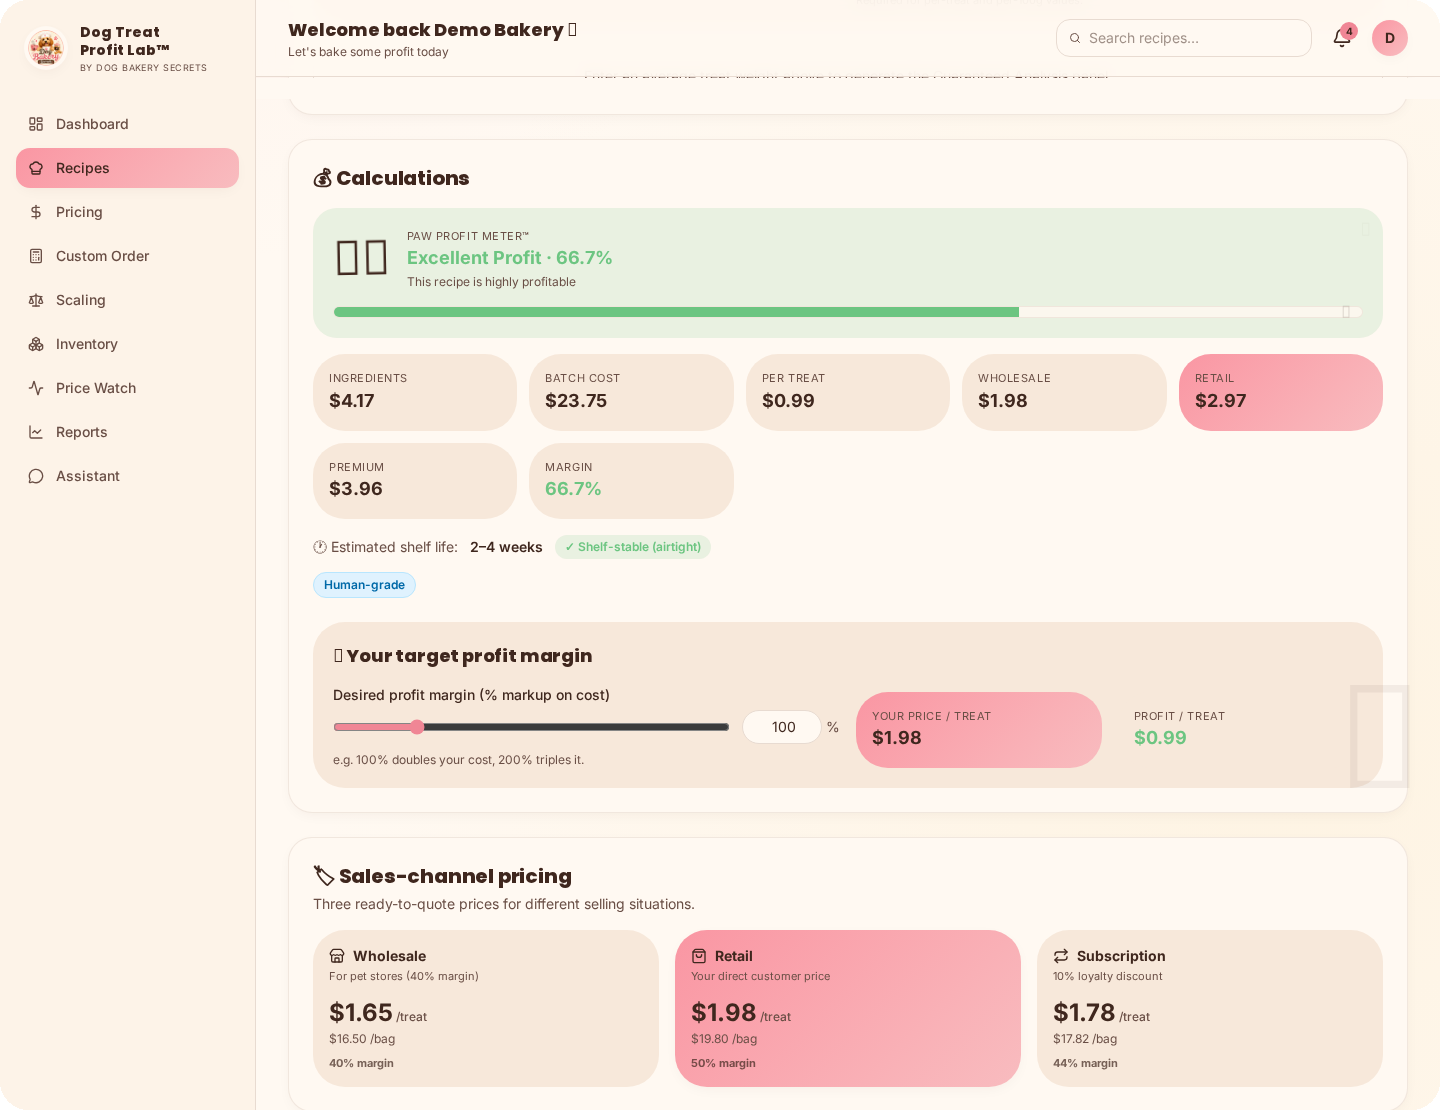Click the Dog Treat Profit Lab logo
The image size is (1440, 1110).
[x=46, y=48]
